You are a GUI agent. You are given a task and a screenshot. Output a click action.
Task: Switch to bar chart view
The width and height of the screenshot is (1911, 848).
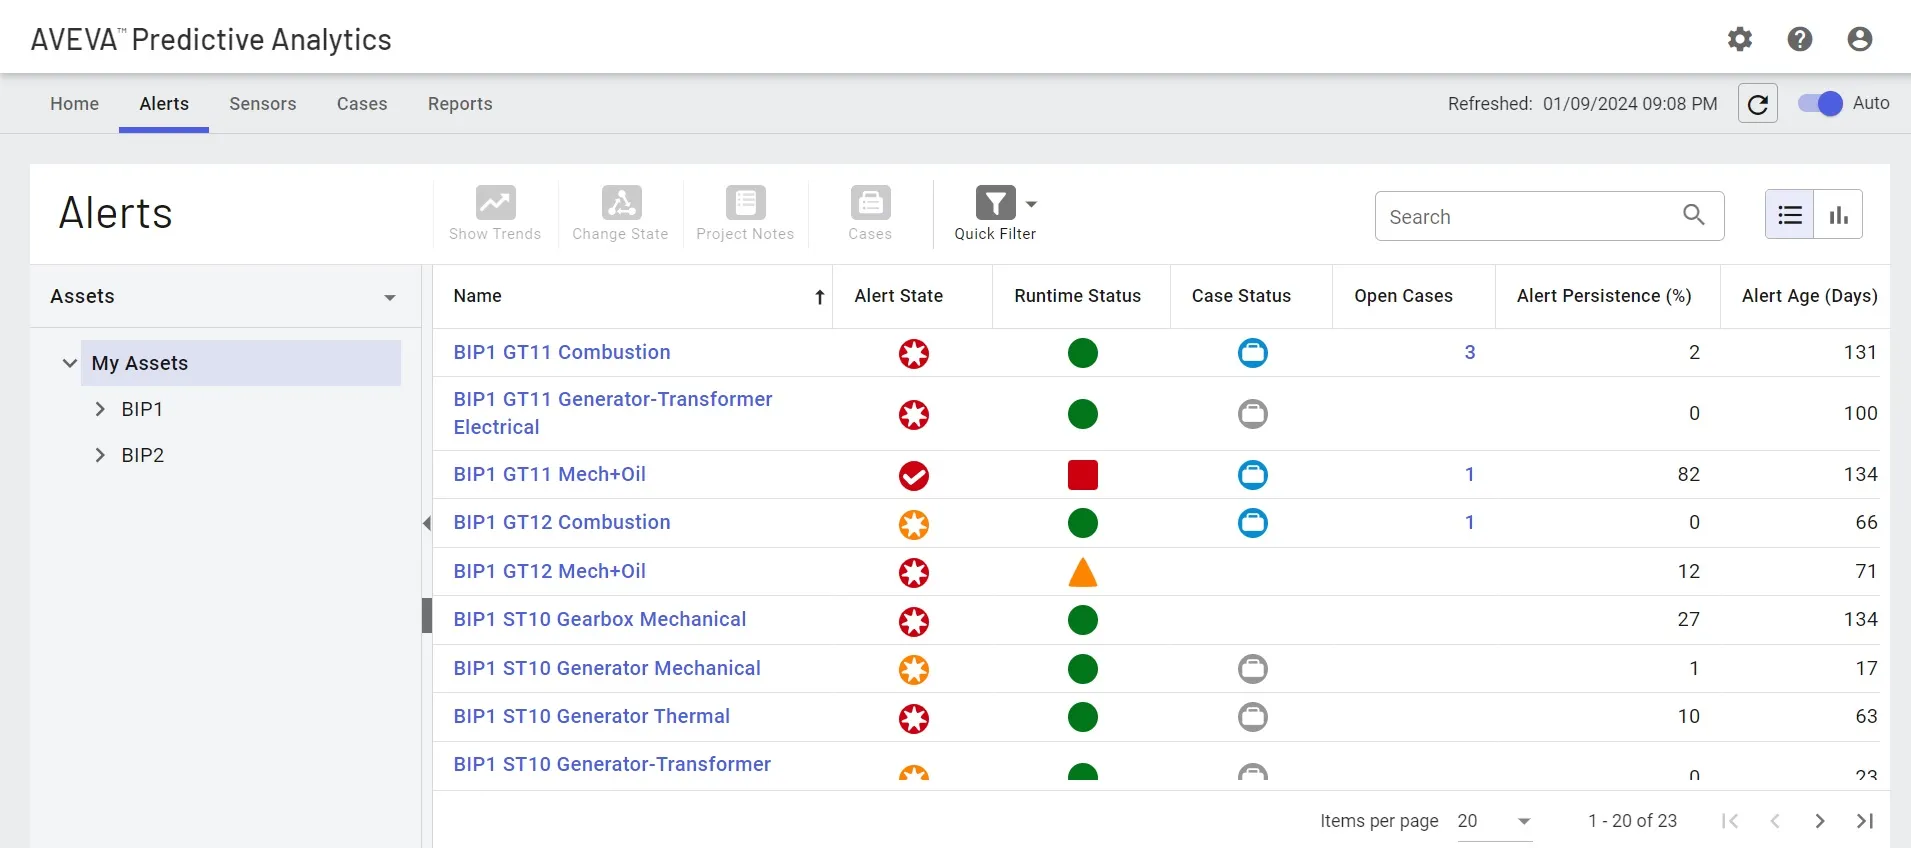click(x=1839, y=215)
